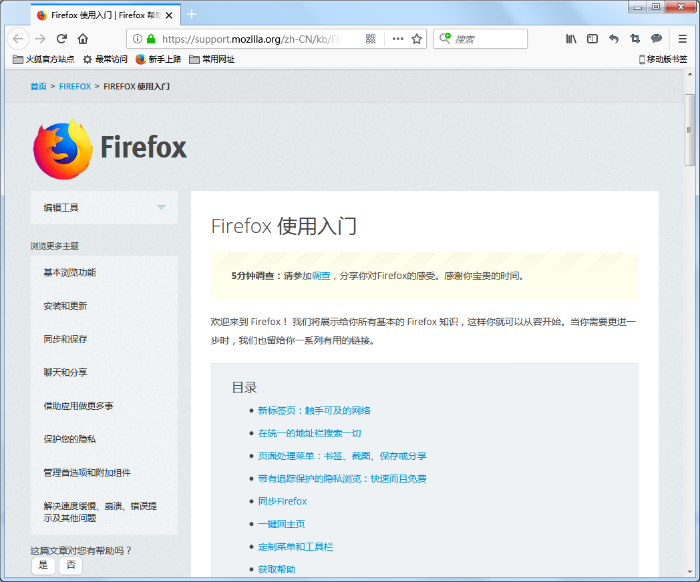Image resolution: width=700 pixels, height=582 pixels.
Task: Open 同步和保存 topic
Action: tap(65, 339)
